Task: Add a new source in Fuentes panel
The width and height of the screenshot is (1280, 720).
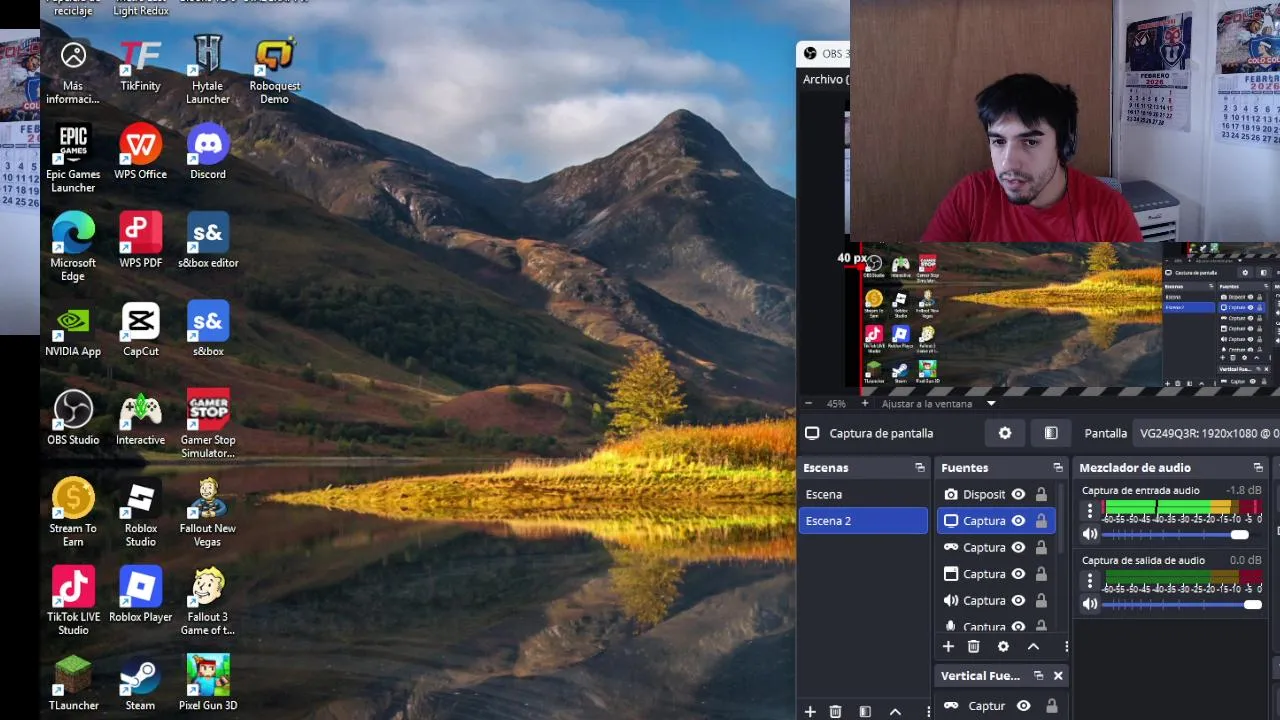Action: (948, 647)
